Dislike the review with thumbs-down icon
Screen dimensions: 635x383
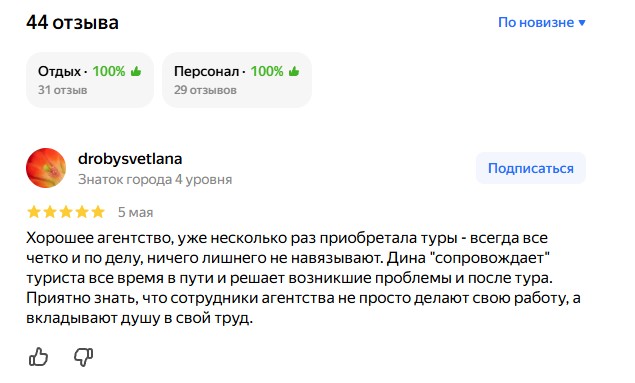click(83, 357)
